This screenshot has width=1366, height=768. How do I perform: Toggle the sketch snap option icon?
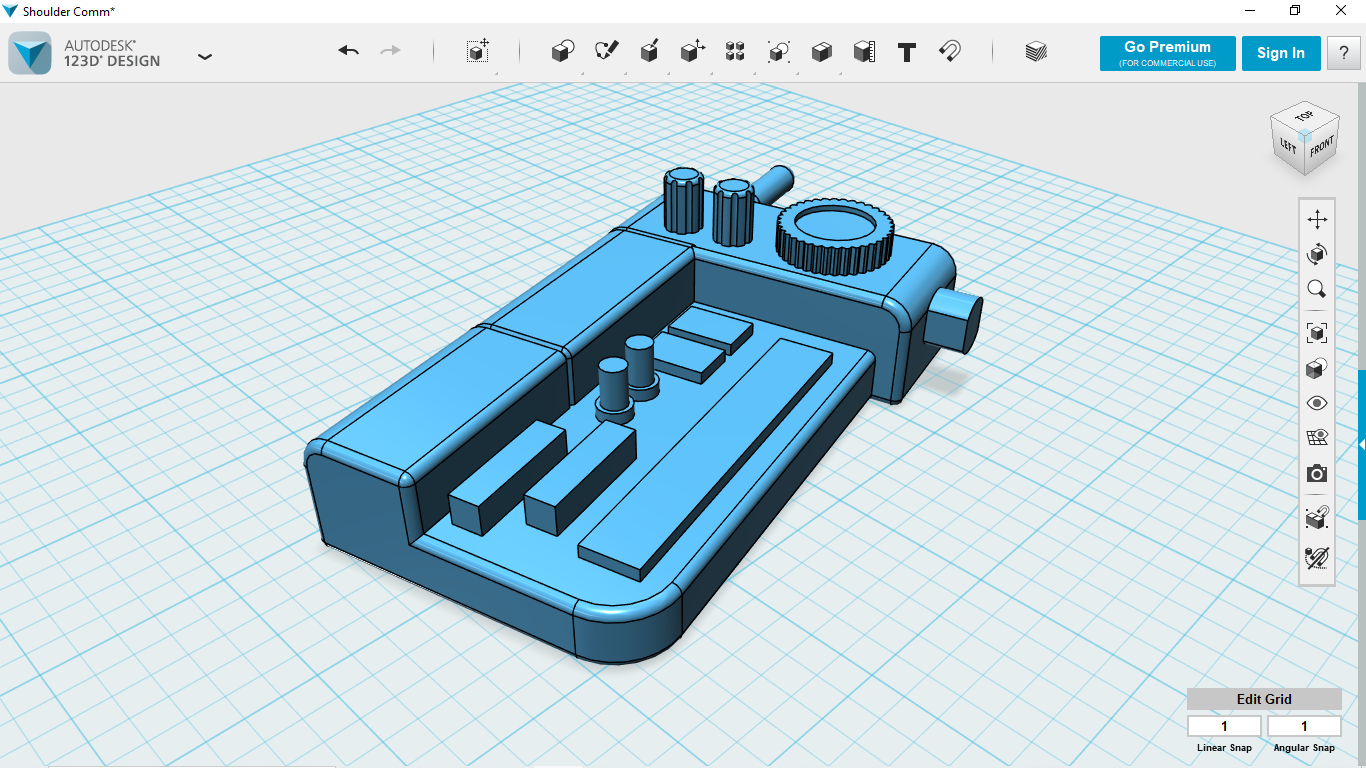[x=1317, y=557]
